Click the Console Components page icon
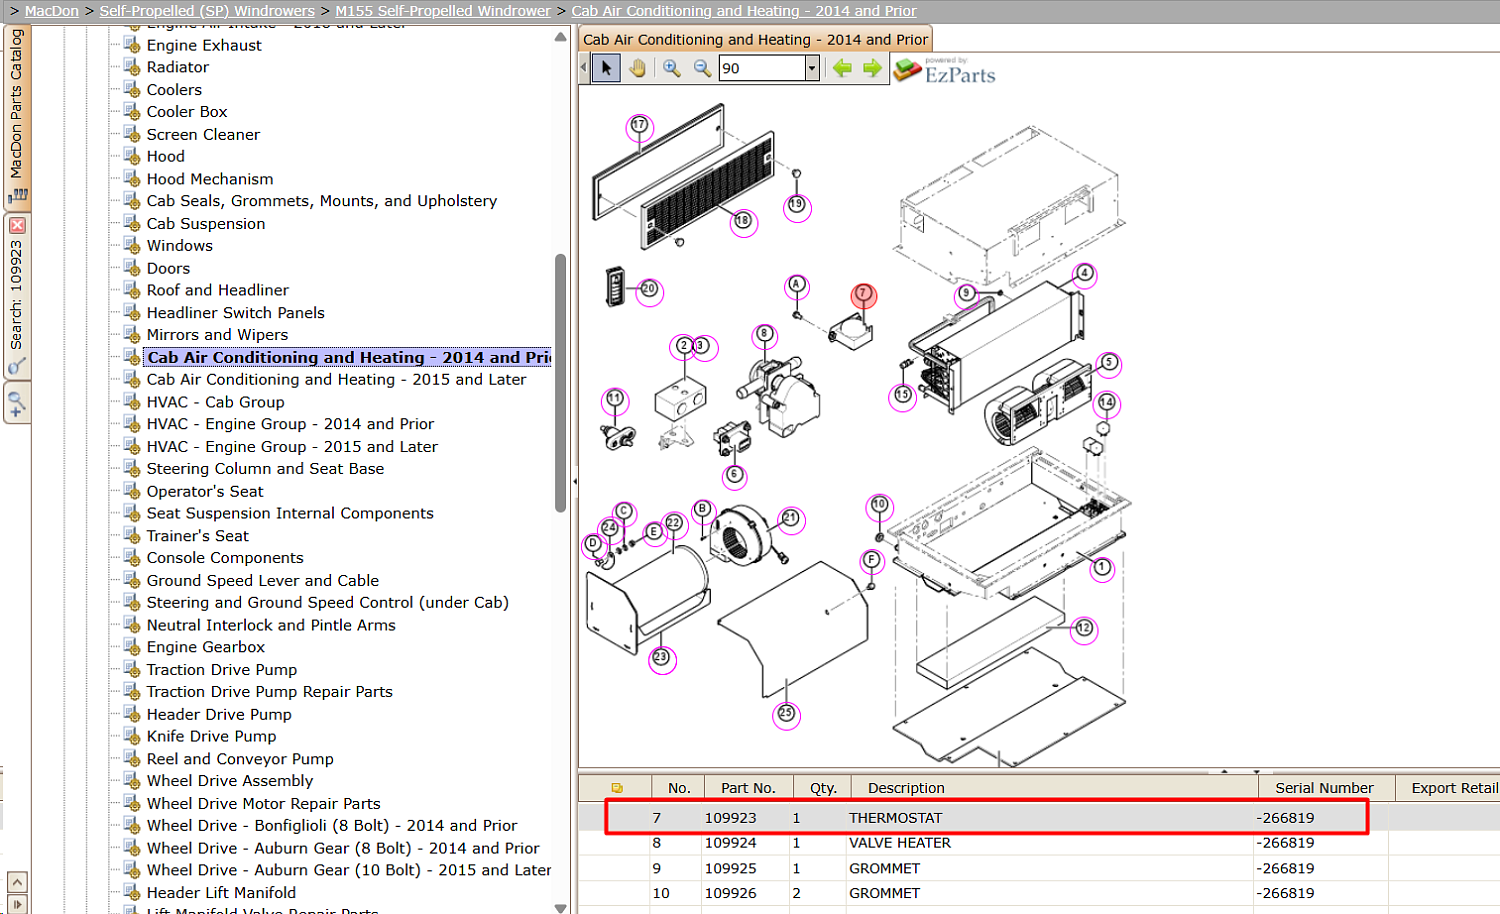1500x914 pixels. [132, 558]
